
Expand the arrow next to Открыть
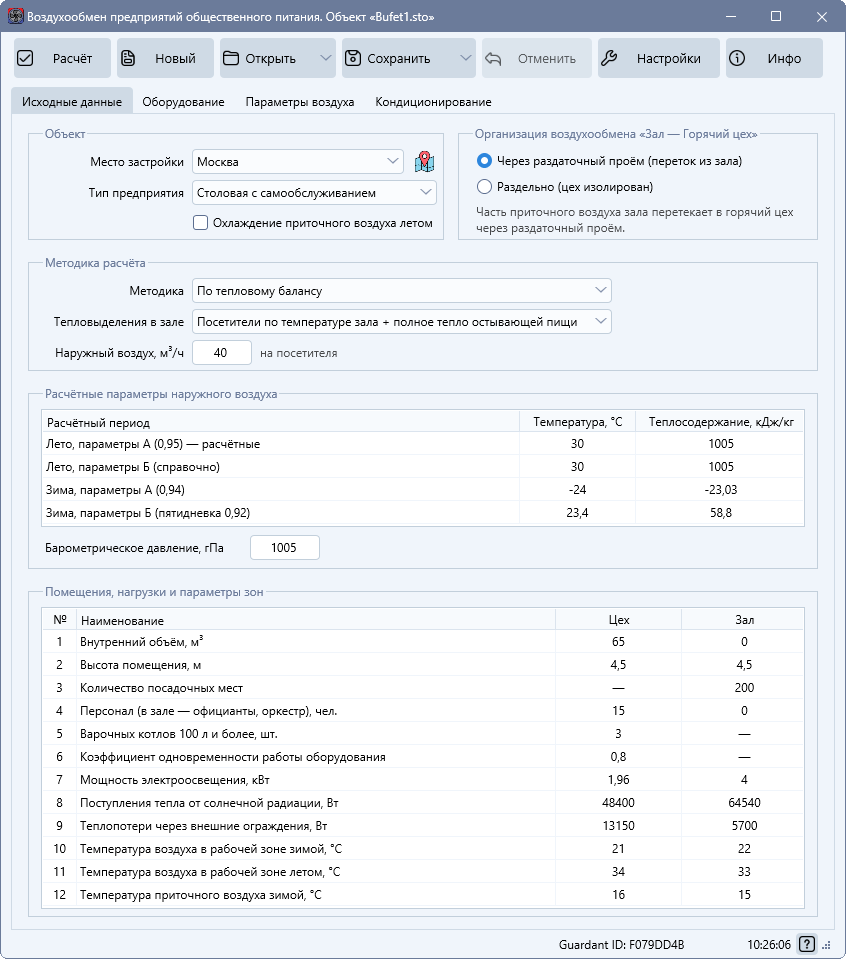click(x=326, y=58)
